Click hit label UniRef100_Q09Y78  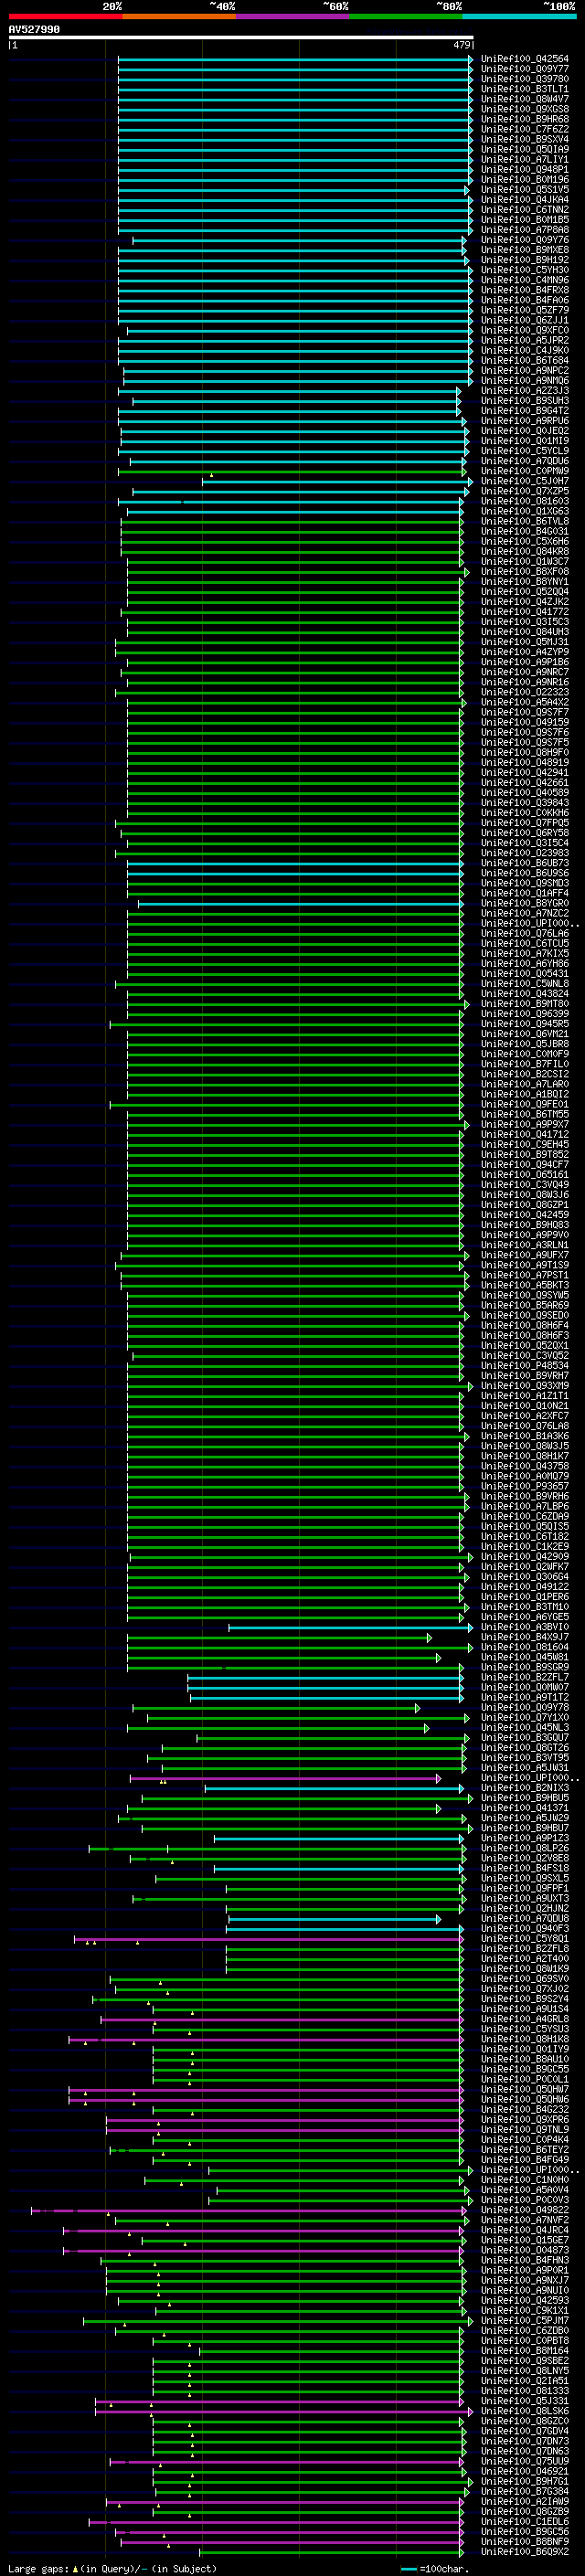point(524,1708)
